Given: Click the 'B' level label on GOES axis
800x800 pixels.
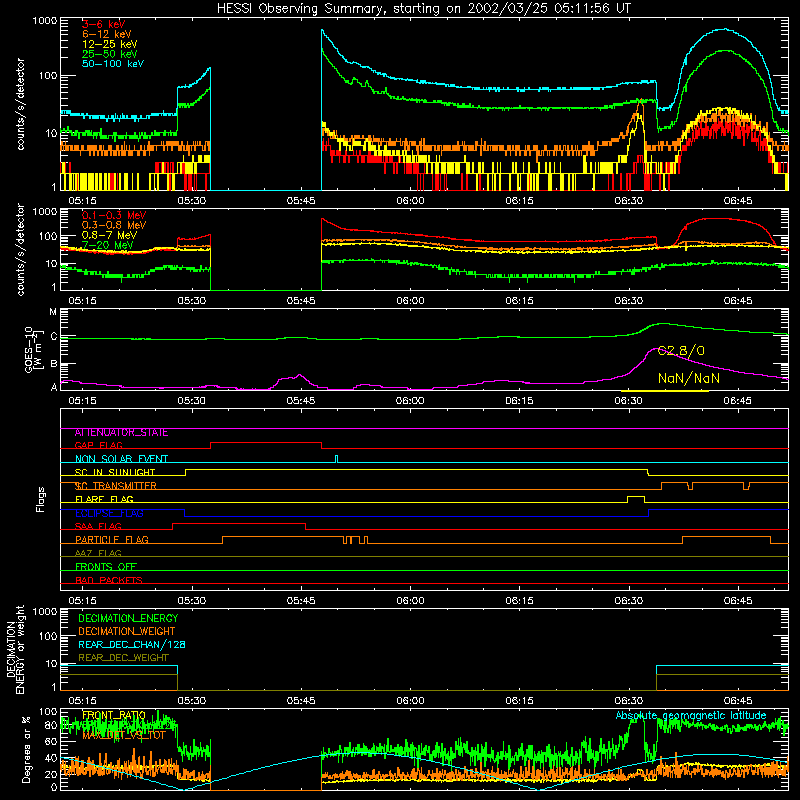Looking at the screenshot, I should (x=54, y=364).
